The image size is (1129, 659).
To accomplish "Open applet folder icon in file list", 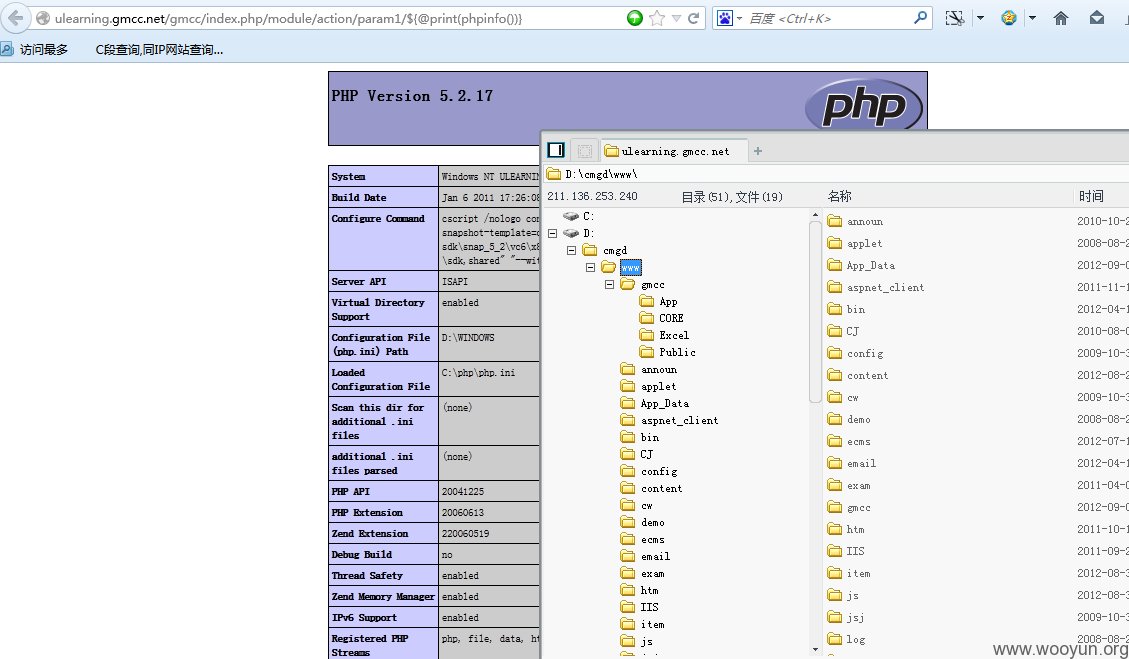I will [835, 243].
